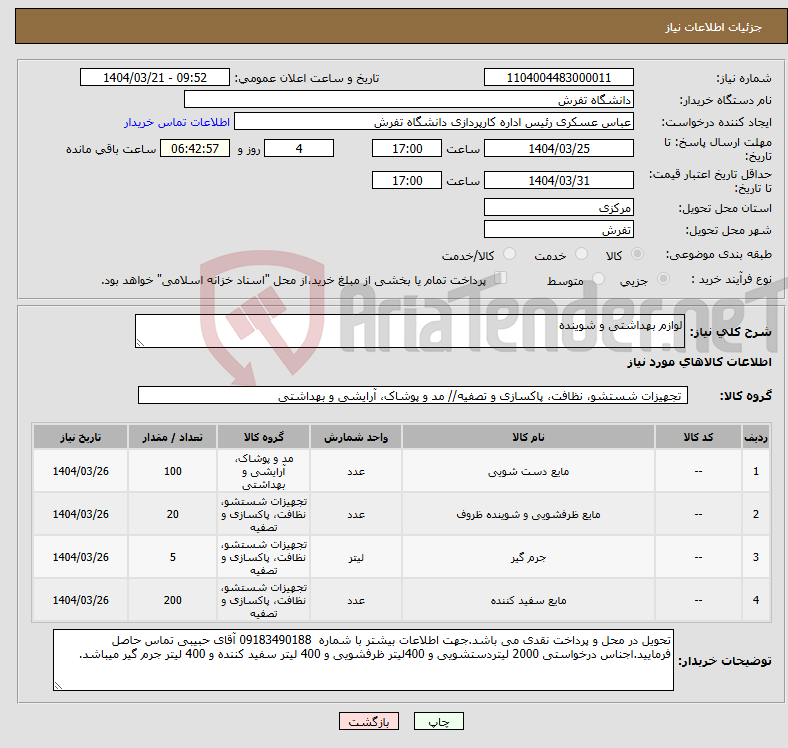This screenshot has width=788, height=748.
Task: Click the اطلاعات کالاهای مورد نیاز section heading
Action: click(x=699, y=362)
